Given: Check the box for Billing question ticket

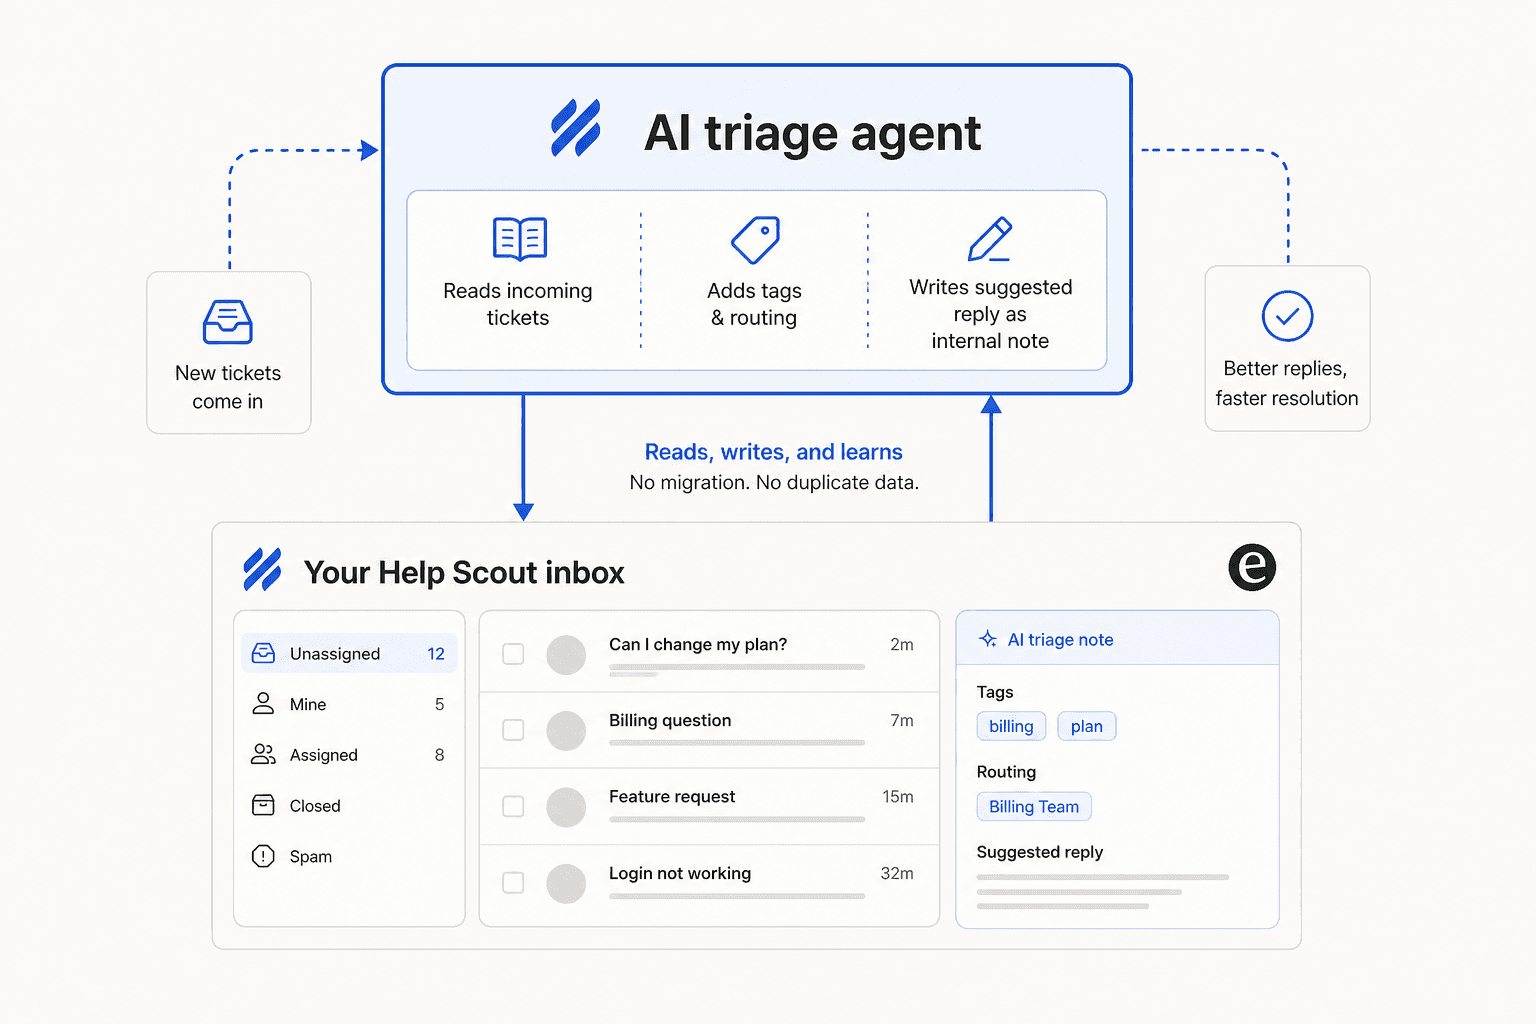Looking at the screenshot, I should tap(513, 730).
